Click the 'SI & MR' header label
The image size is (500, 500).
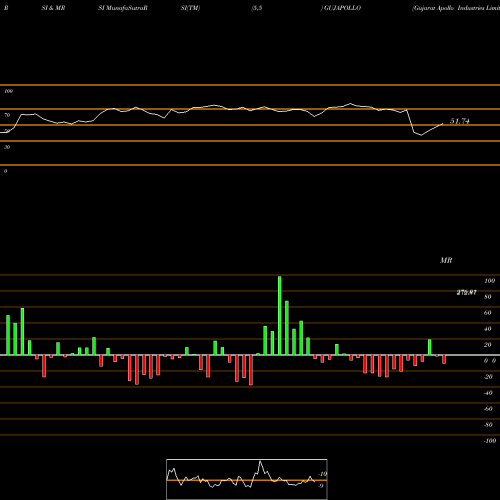click(53, 8)
